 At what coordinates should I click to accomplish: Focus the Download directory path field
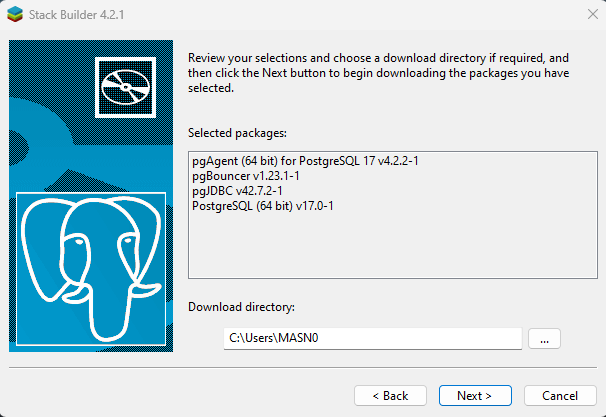click(x=373, y=339)
